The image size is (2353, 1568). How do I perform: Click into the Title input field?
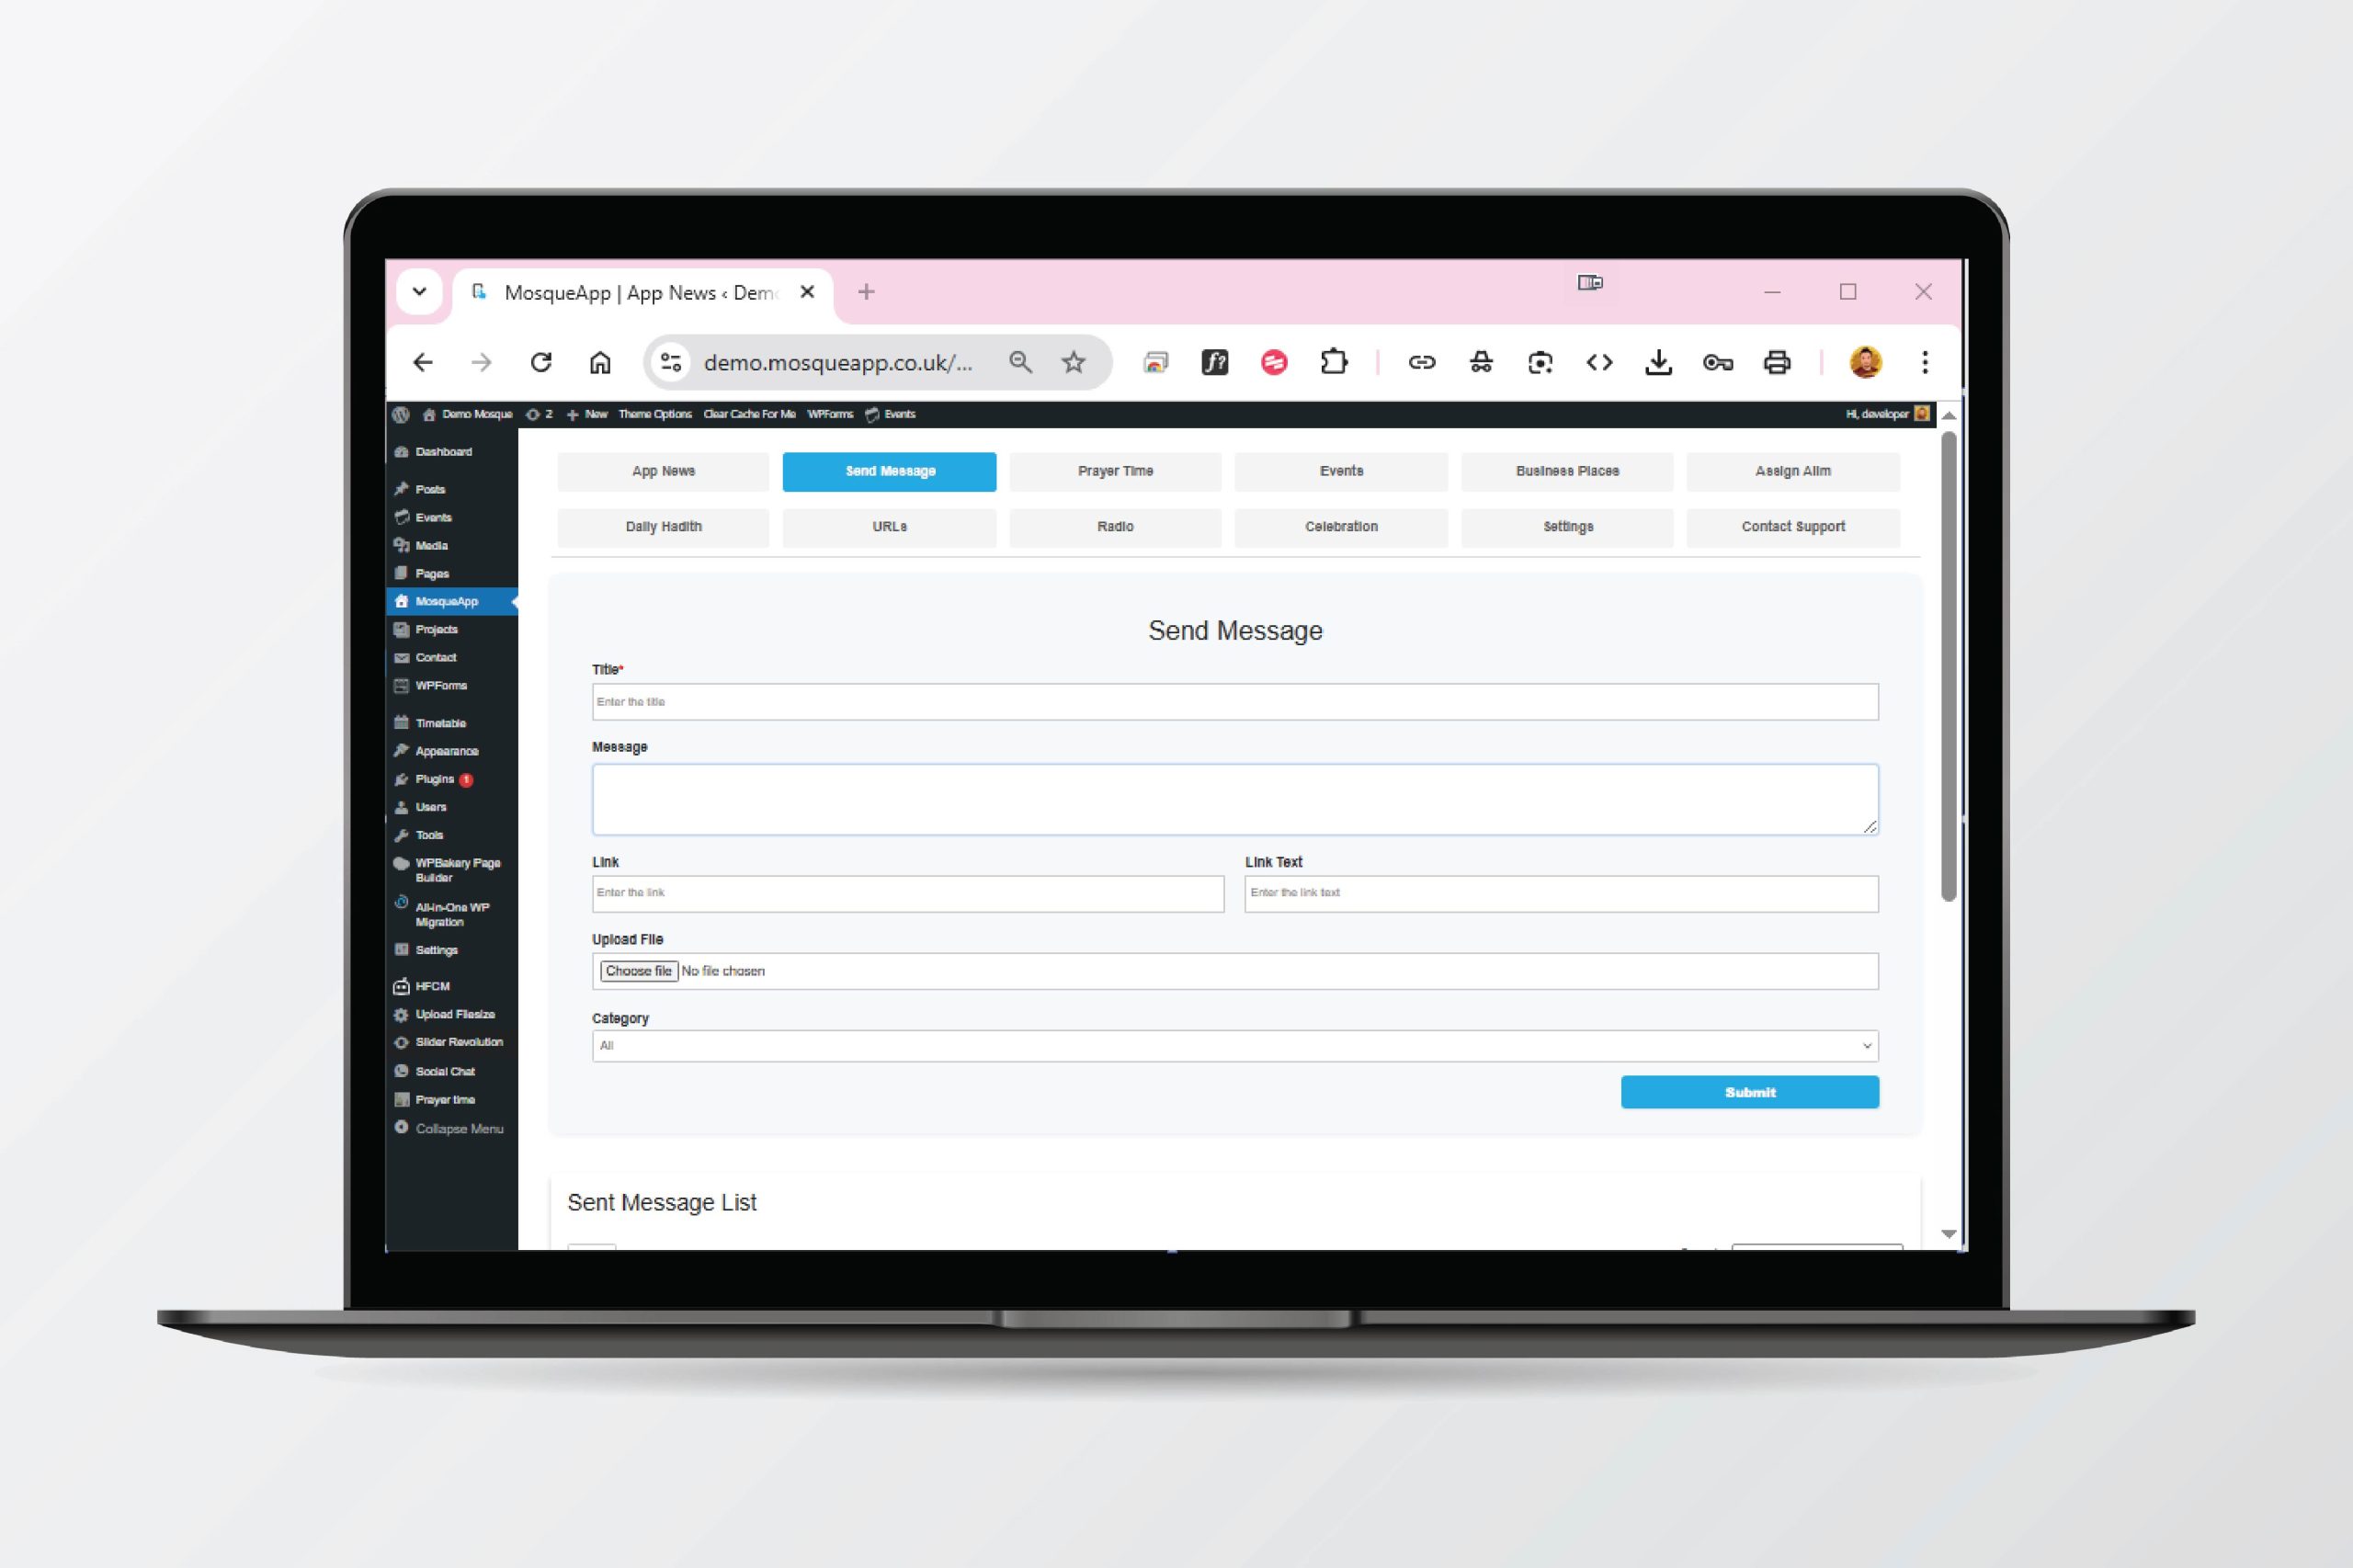click(1234, 702)
